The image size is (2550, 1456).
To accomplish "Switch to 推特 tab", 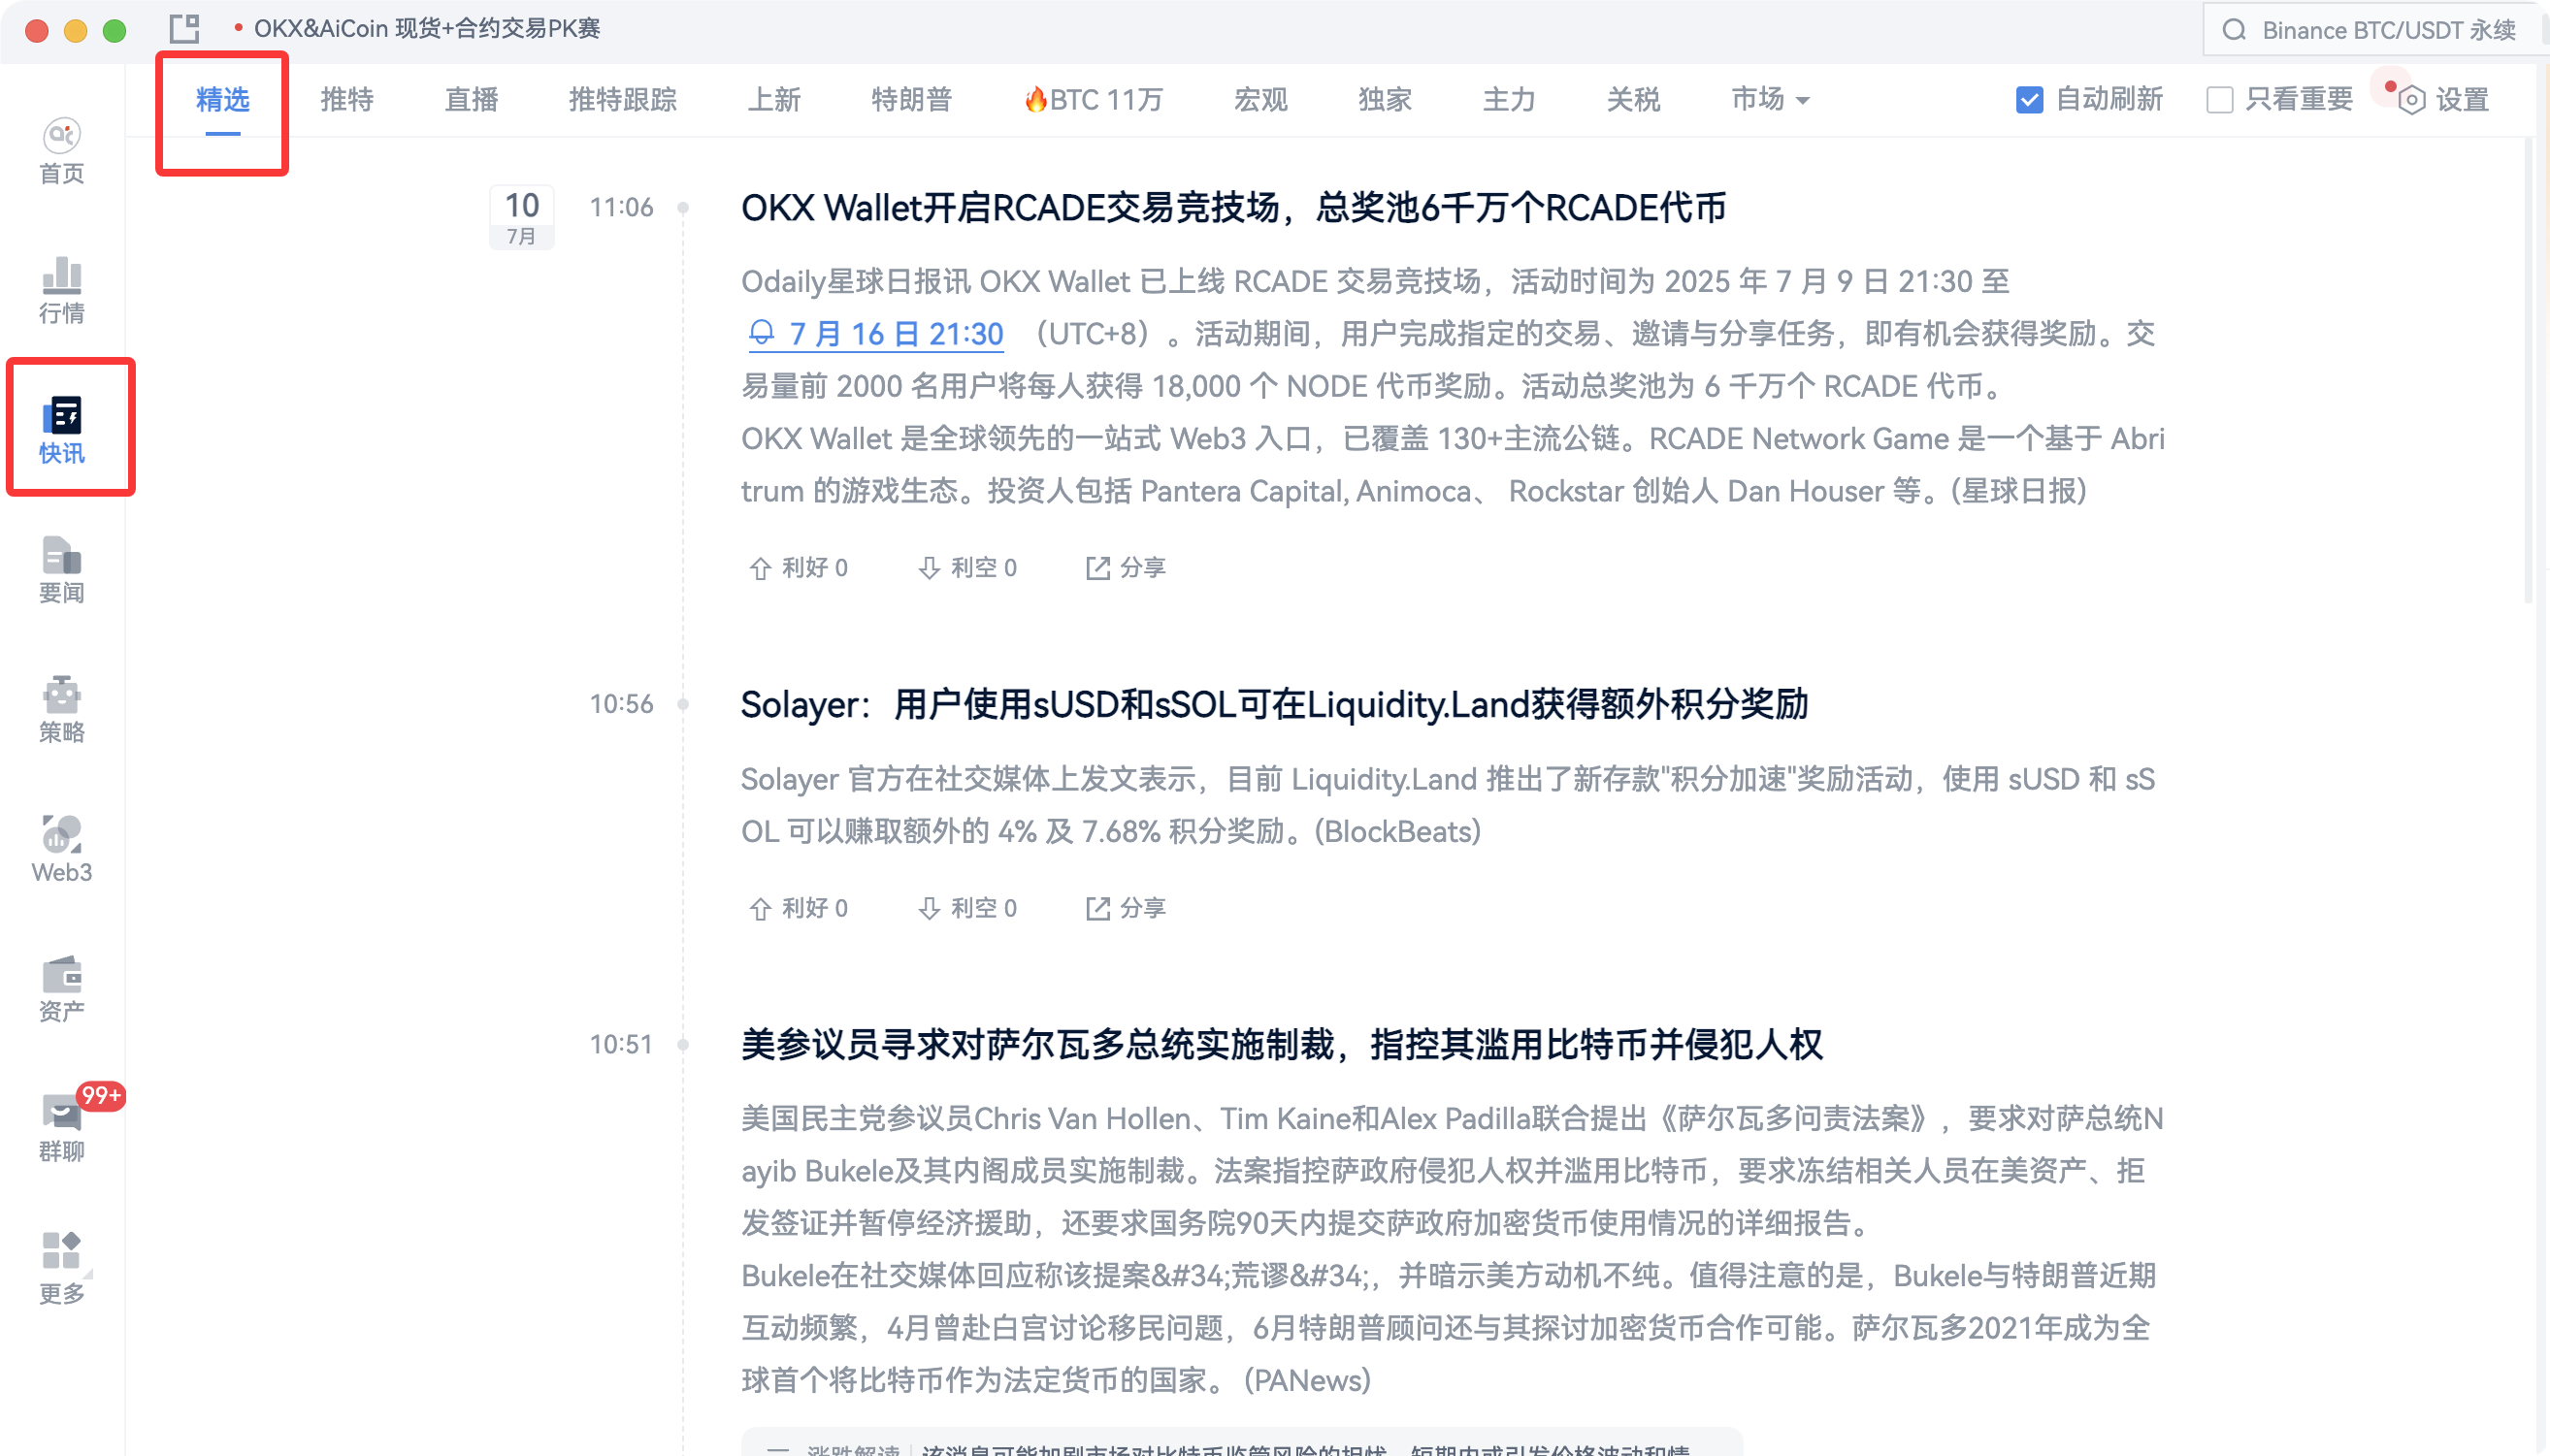I will [347, 100].
